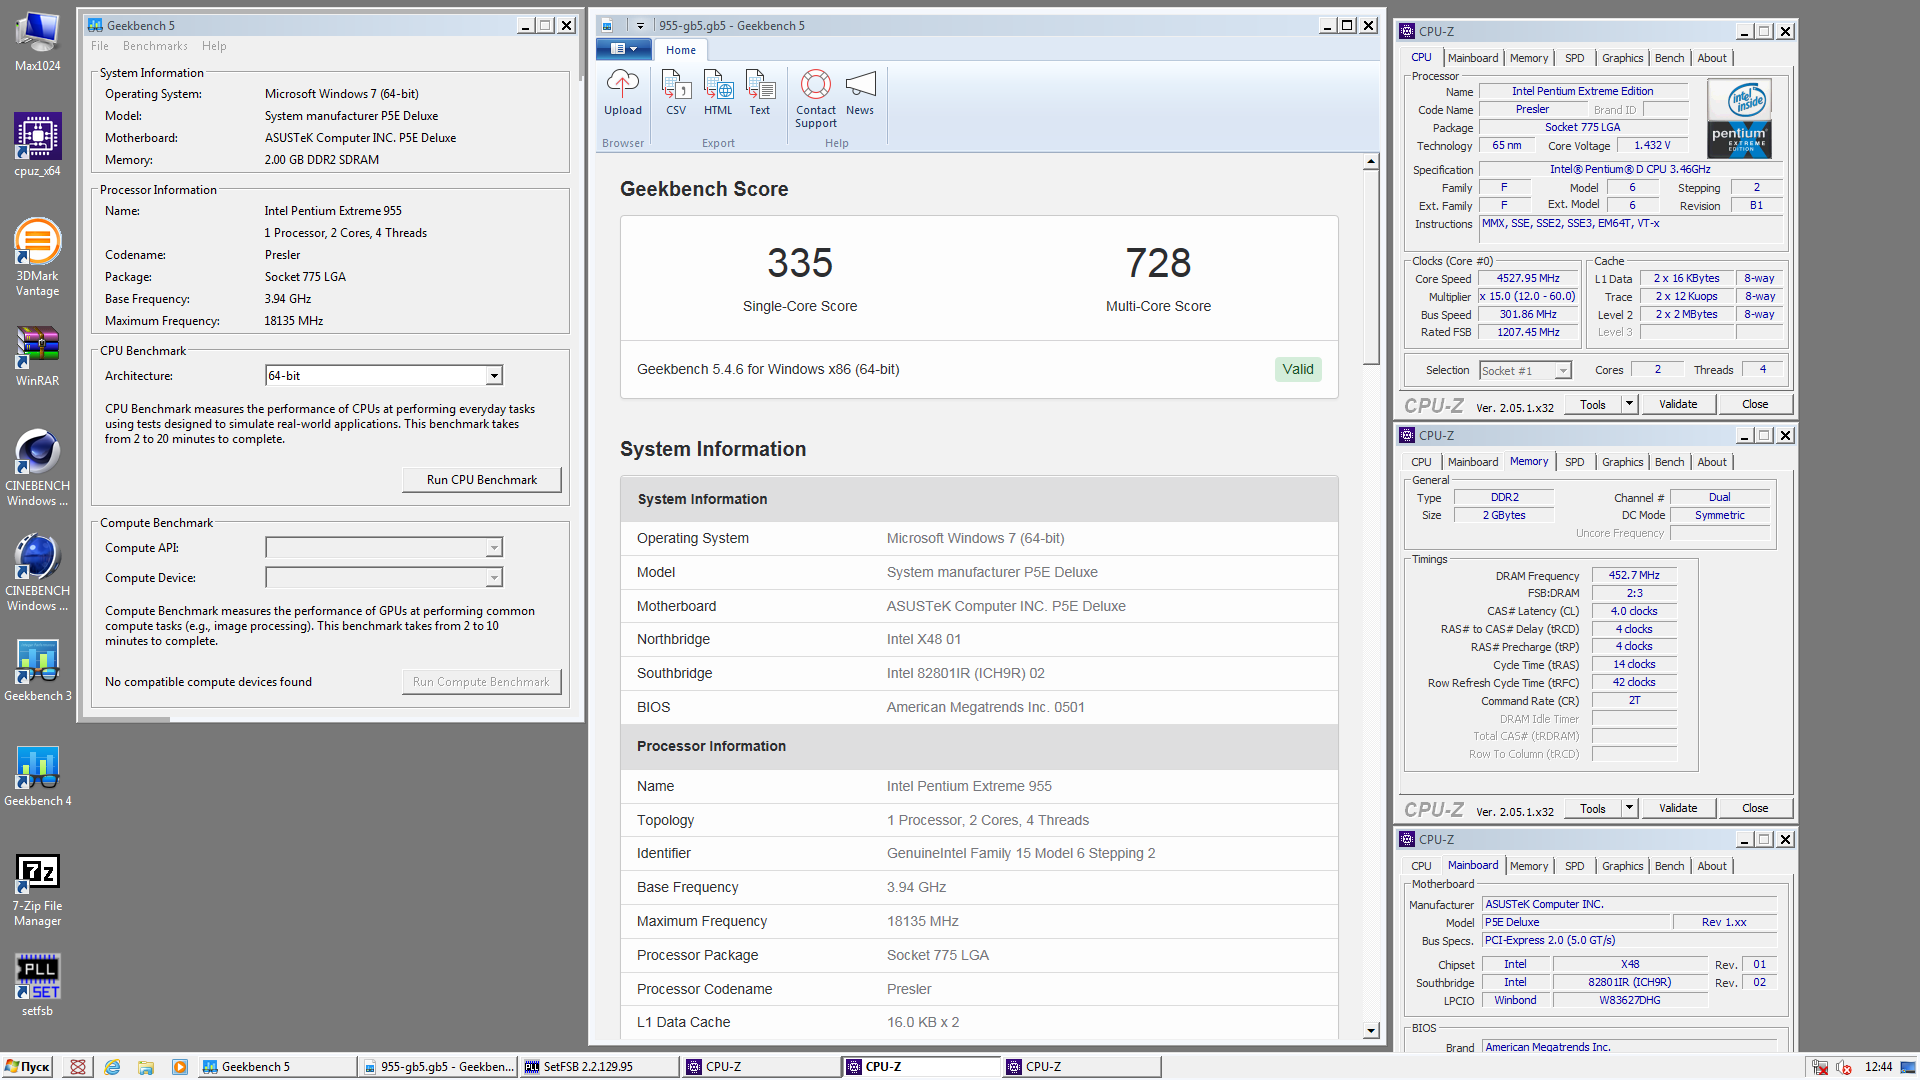Switch to Geekbench 5 taskbar item
Viewport: 1920px width, 1080px height.
pyautogui.click(x=278, y=1067)
